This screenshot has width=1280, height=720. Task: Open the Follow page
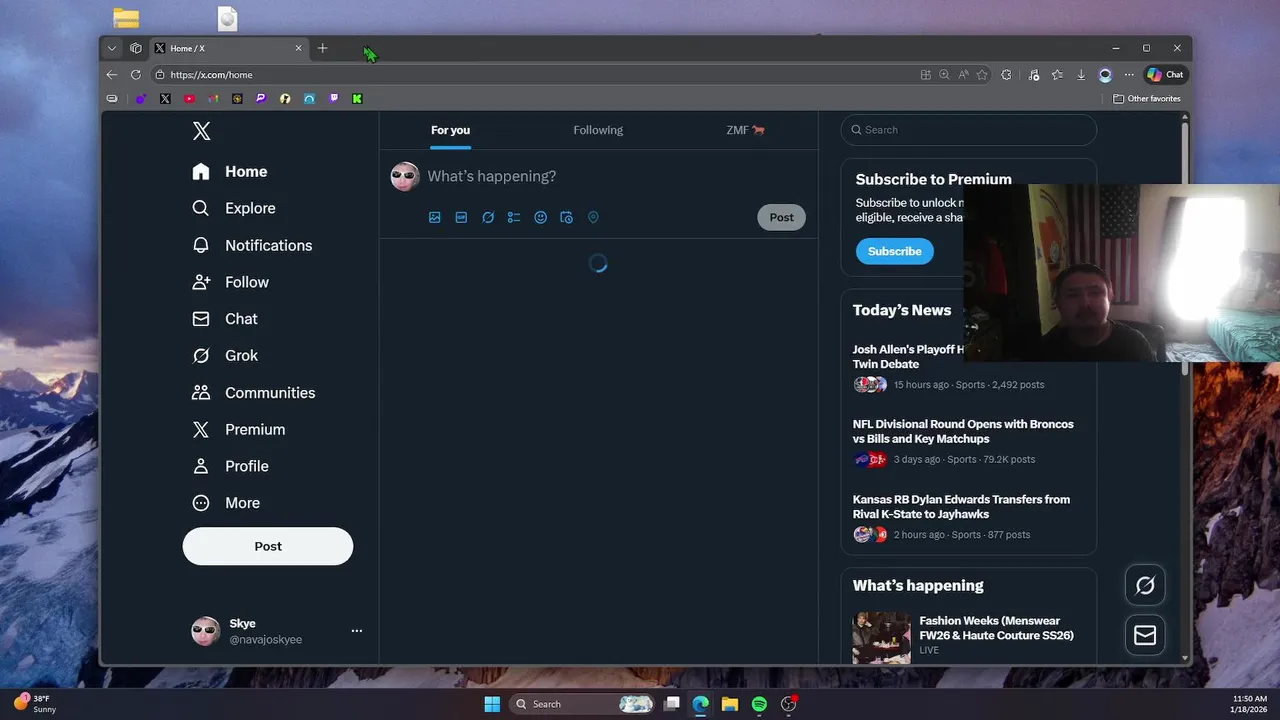[231, 282]
